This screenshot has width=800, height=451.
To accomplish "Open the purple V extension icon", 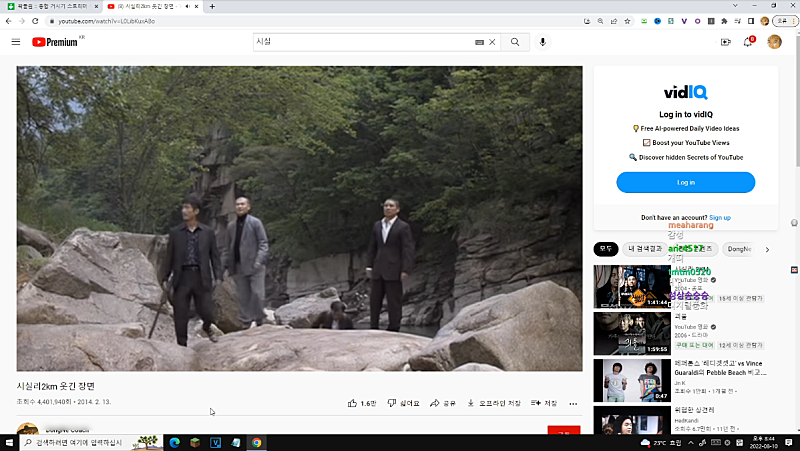I will [x=684, y=21].
